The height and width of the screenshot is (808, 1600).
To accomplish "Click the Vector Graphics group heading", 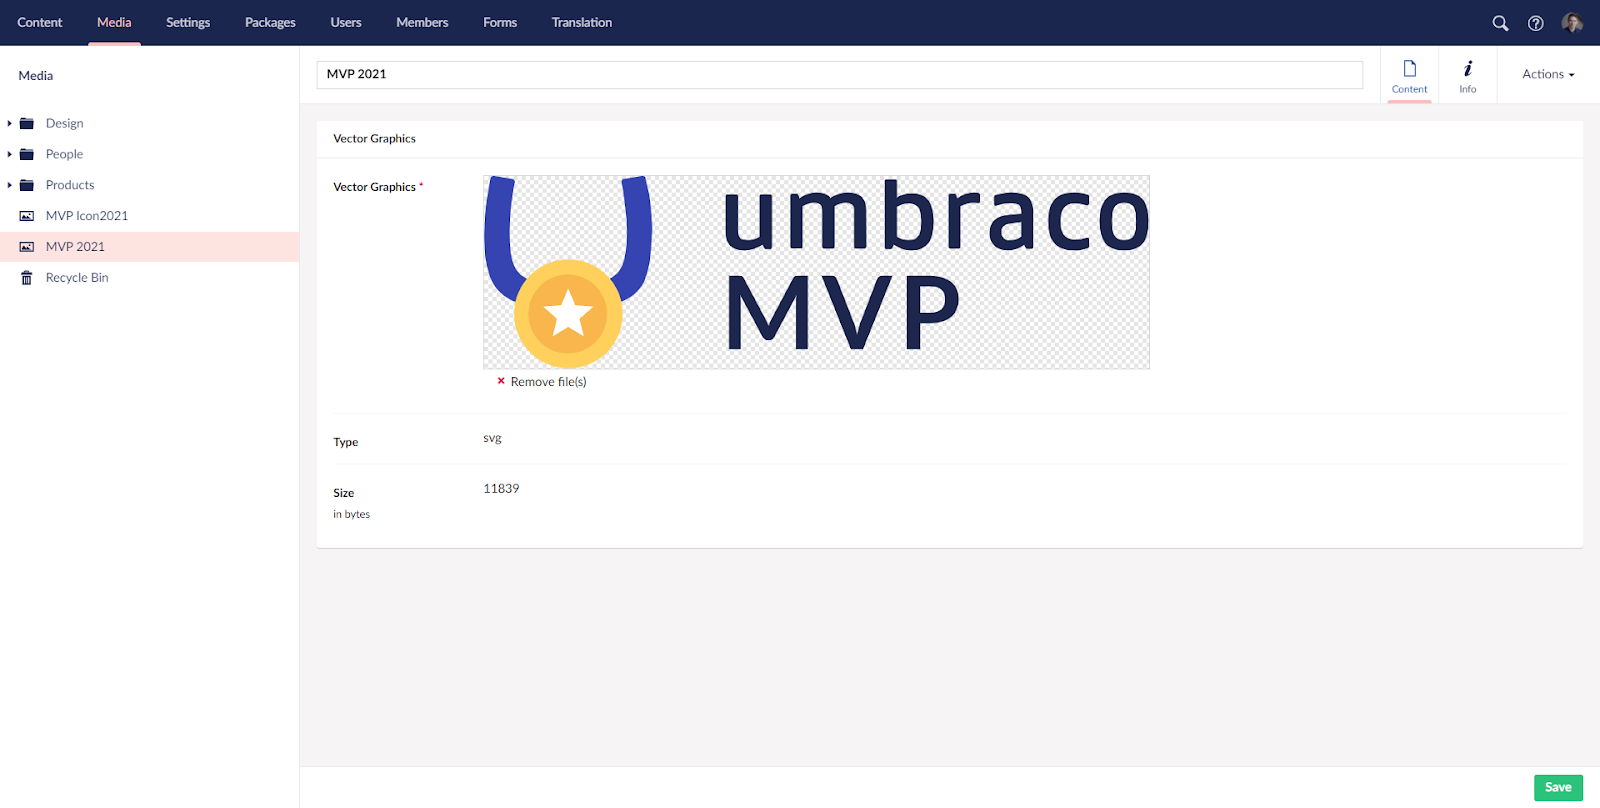I will point(374,139).
